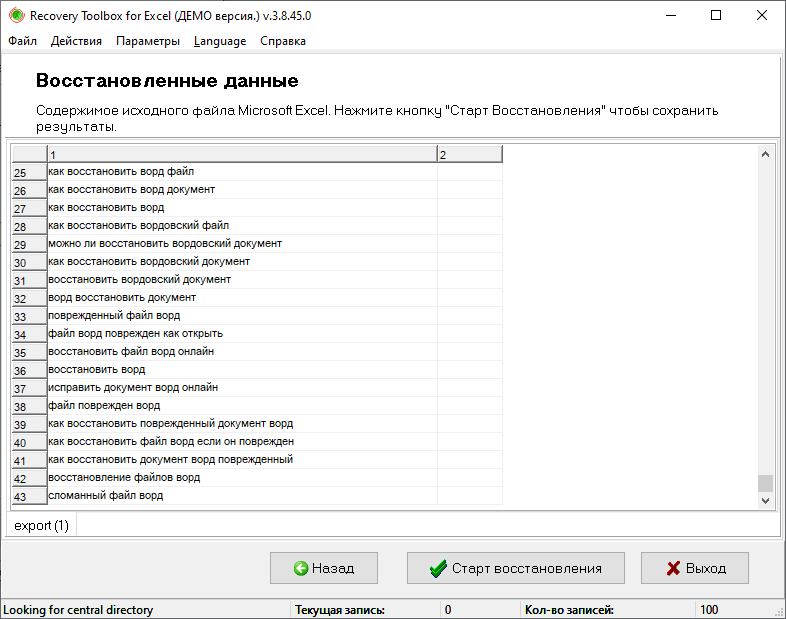Select row 27 cell 'как восстановить ворд'
Viewport: 786px width, 619px height.
point(242,208)
